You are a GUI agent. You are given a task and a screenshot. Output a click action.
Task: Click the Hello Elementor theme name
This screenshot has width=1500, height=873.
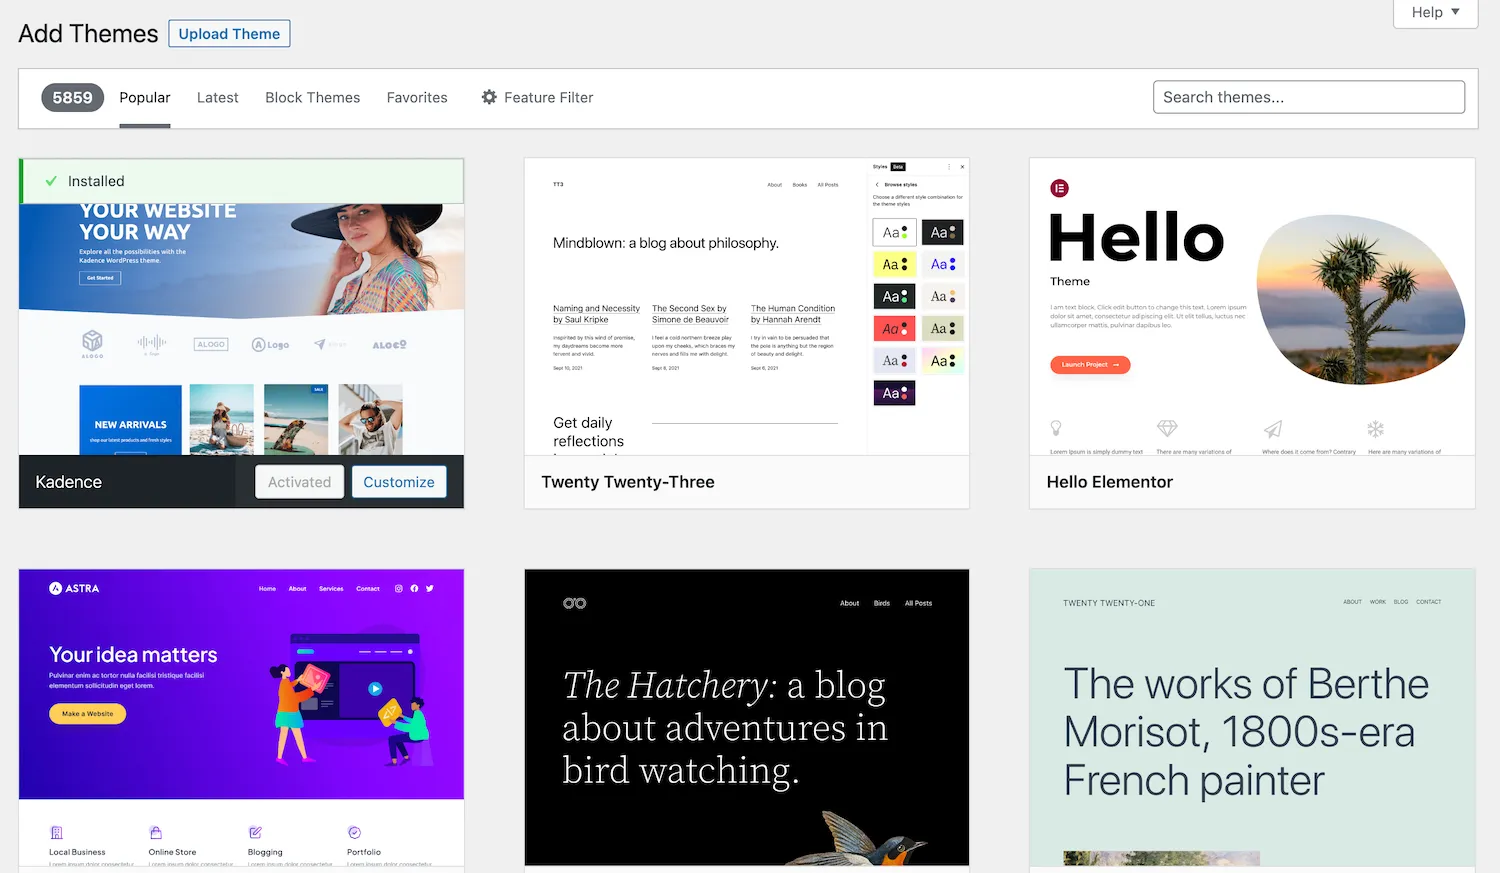click(x=1109, y=482)
